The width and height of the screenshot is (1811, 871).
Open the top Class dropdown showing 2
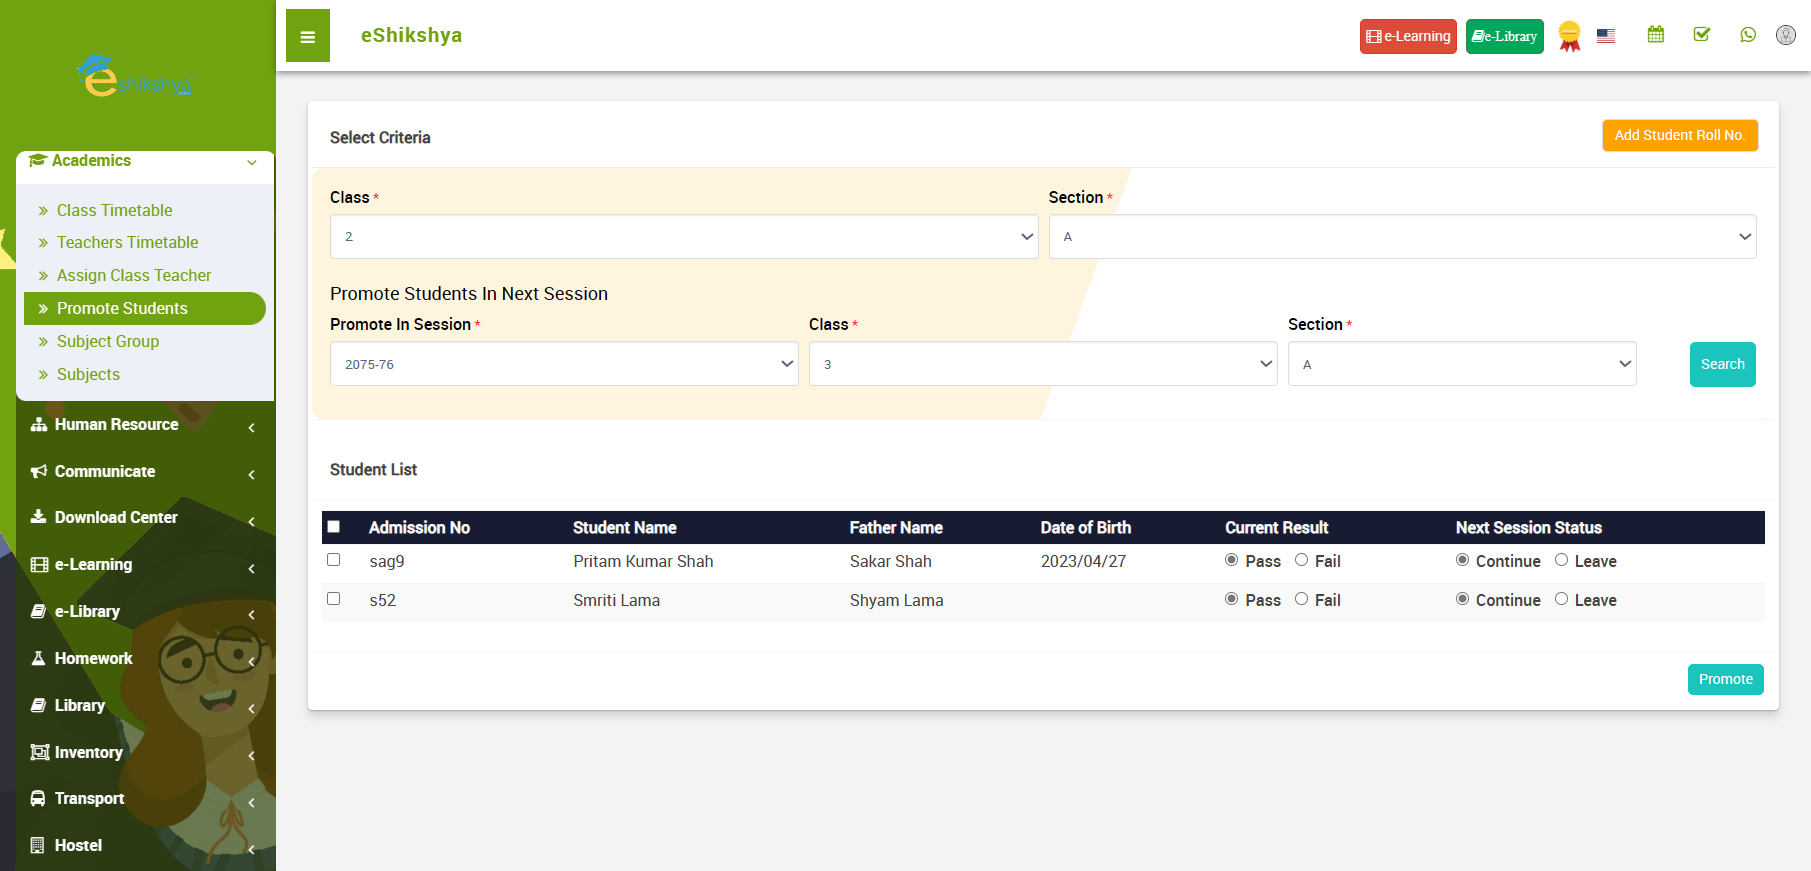(684, 237)
